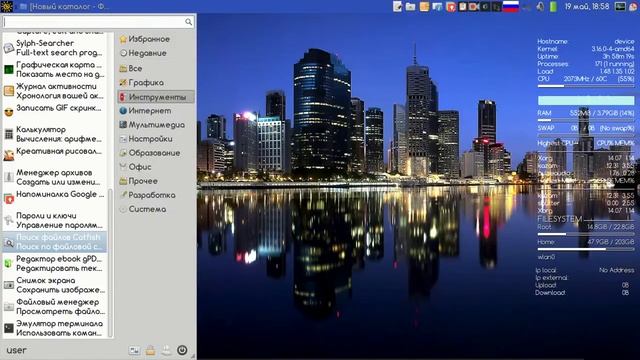Viewport: 640px width, 360px height.
Task: Select the Система category
Action: pyautogui.click(x=156, y=209)
